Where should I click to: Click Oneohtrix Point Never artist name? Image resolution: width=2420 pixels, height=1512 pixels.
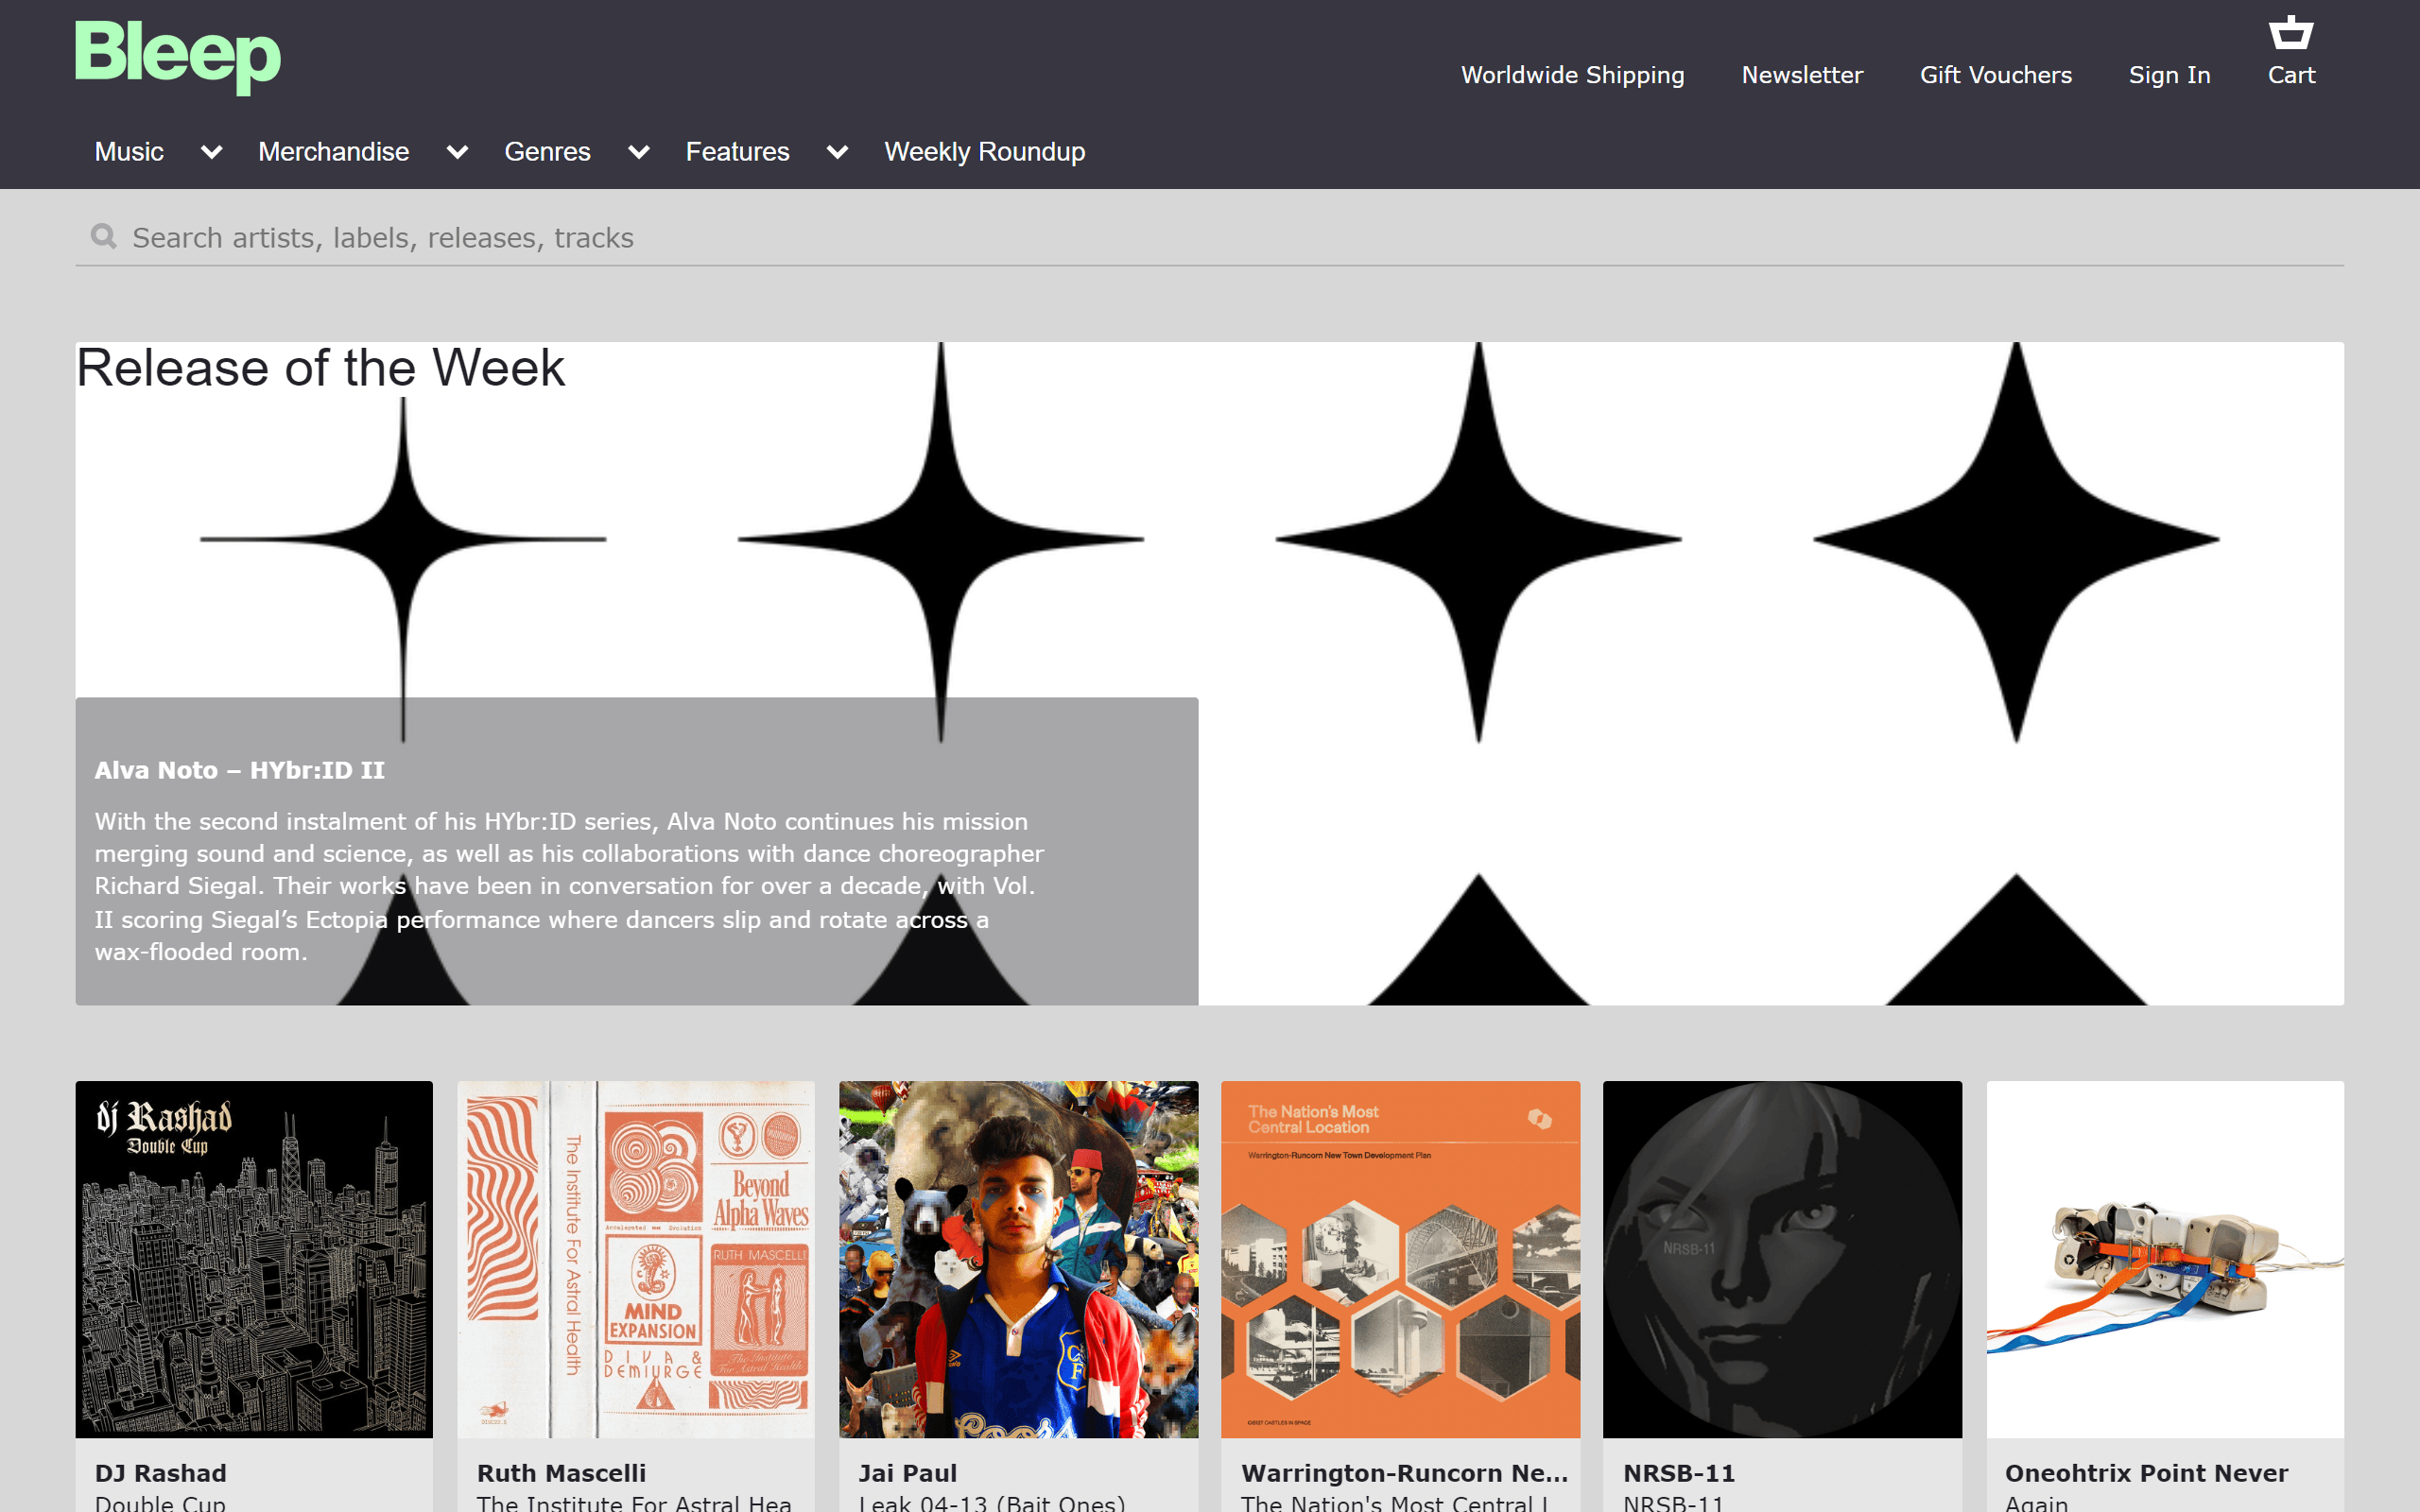2146,1473
